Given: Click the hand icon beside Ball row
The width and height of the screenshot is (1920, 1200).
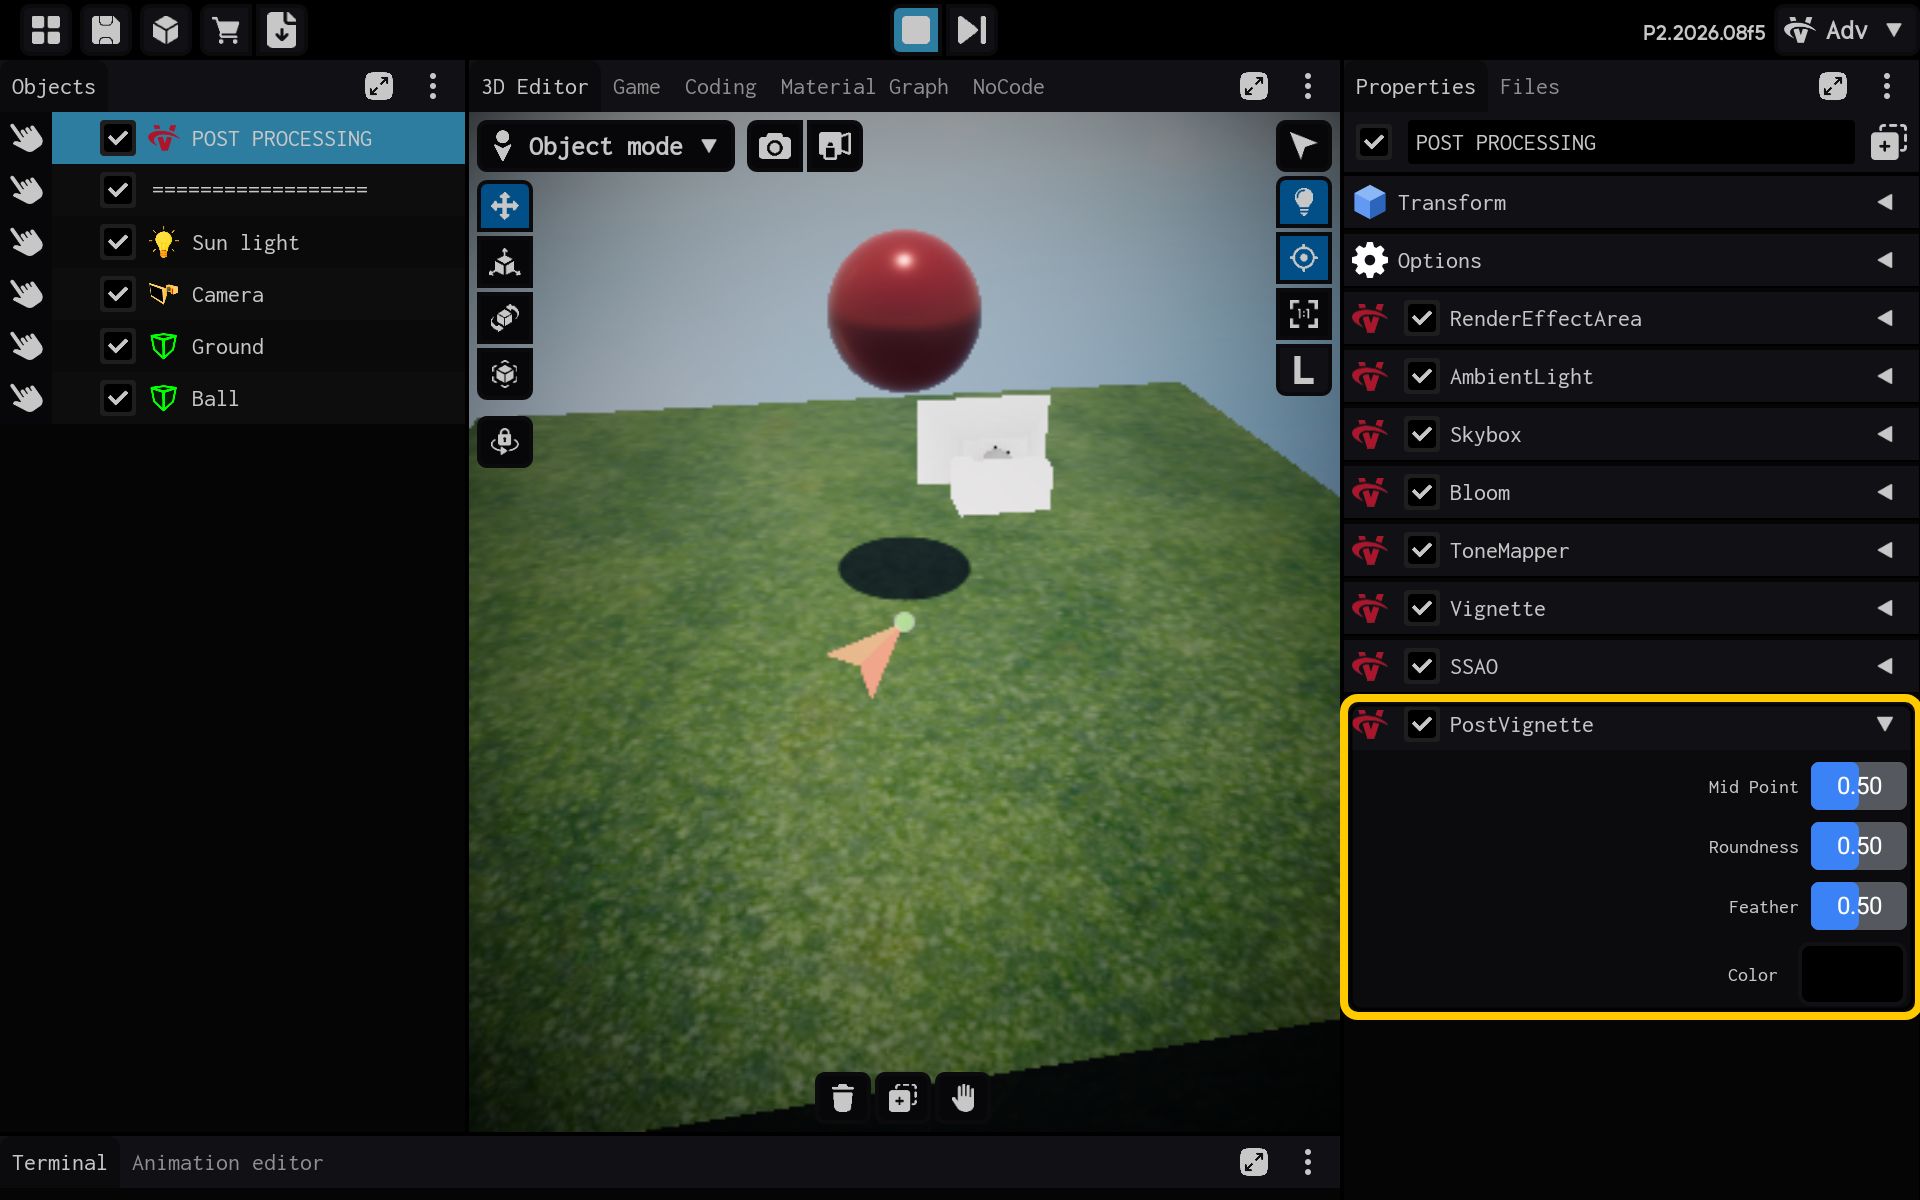Looking at the screenshot, I should 27,398.
